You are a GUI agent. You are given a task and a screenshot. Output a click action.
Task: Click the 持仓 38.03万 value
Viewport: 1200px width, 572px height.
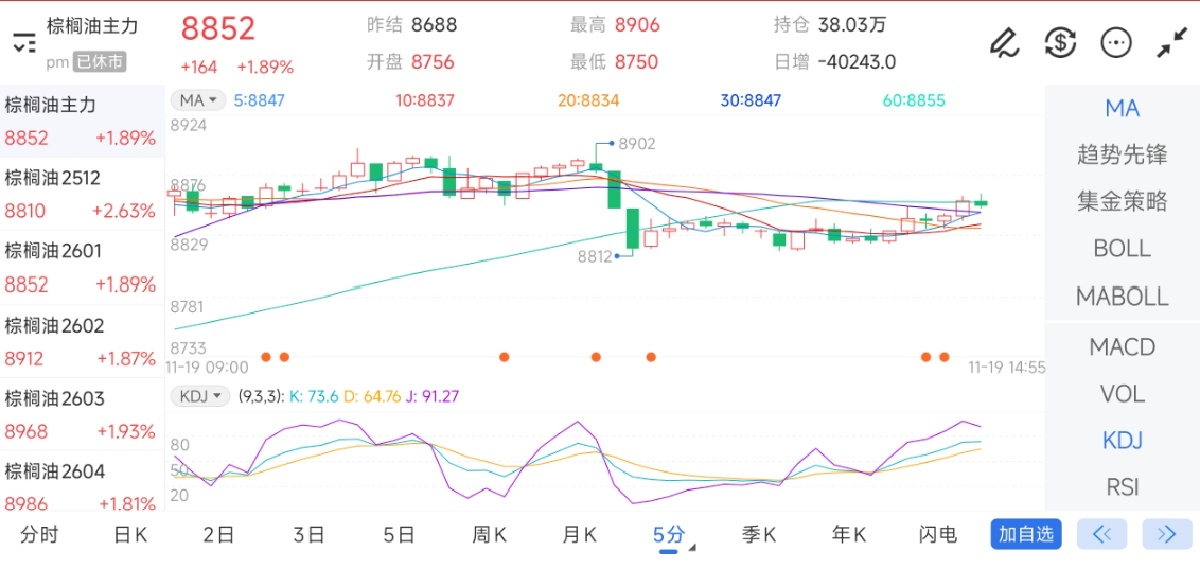pos(852,25)
